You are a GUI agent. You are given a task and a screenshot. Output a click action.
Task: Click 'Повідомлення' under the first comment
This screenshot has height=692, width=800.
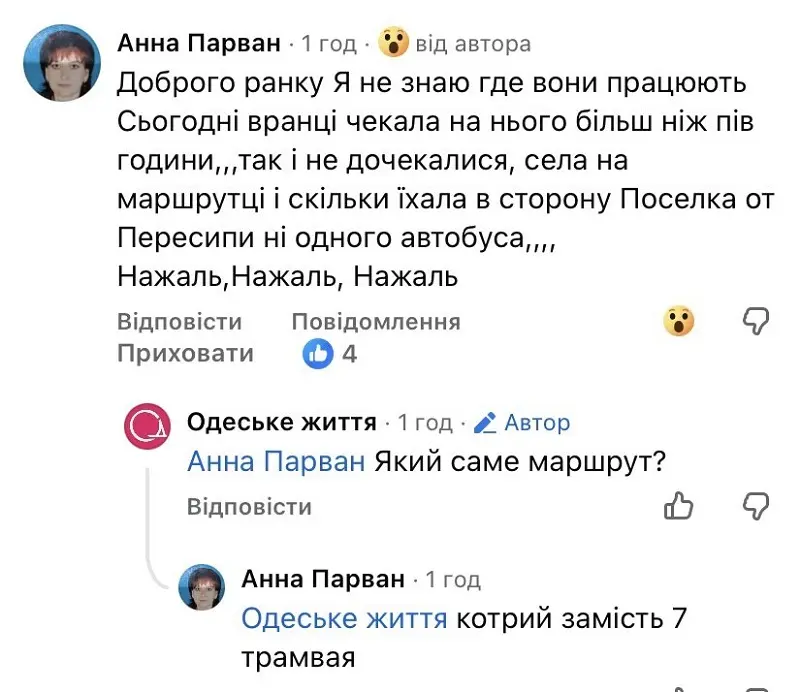point(375,322)
